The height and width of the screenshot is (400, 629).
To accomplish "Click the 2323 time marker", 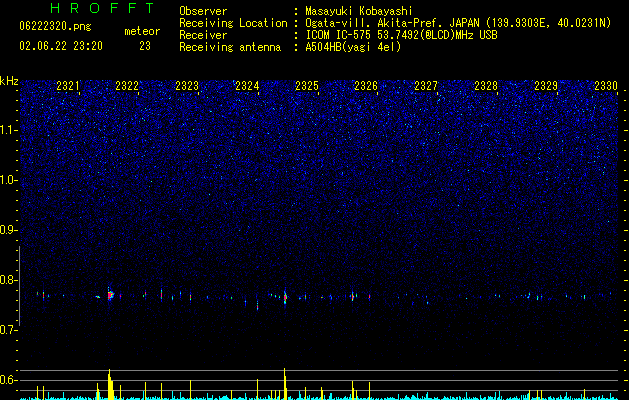I will (x=187, y=86).
